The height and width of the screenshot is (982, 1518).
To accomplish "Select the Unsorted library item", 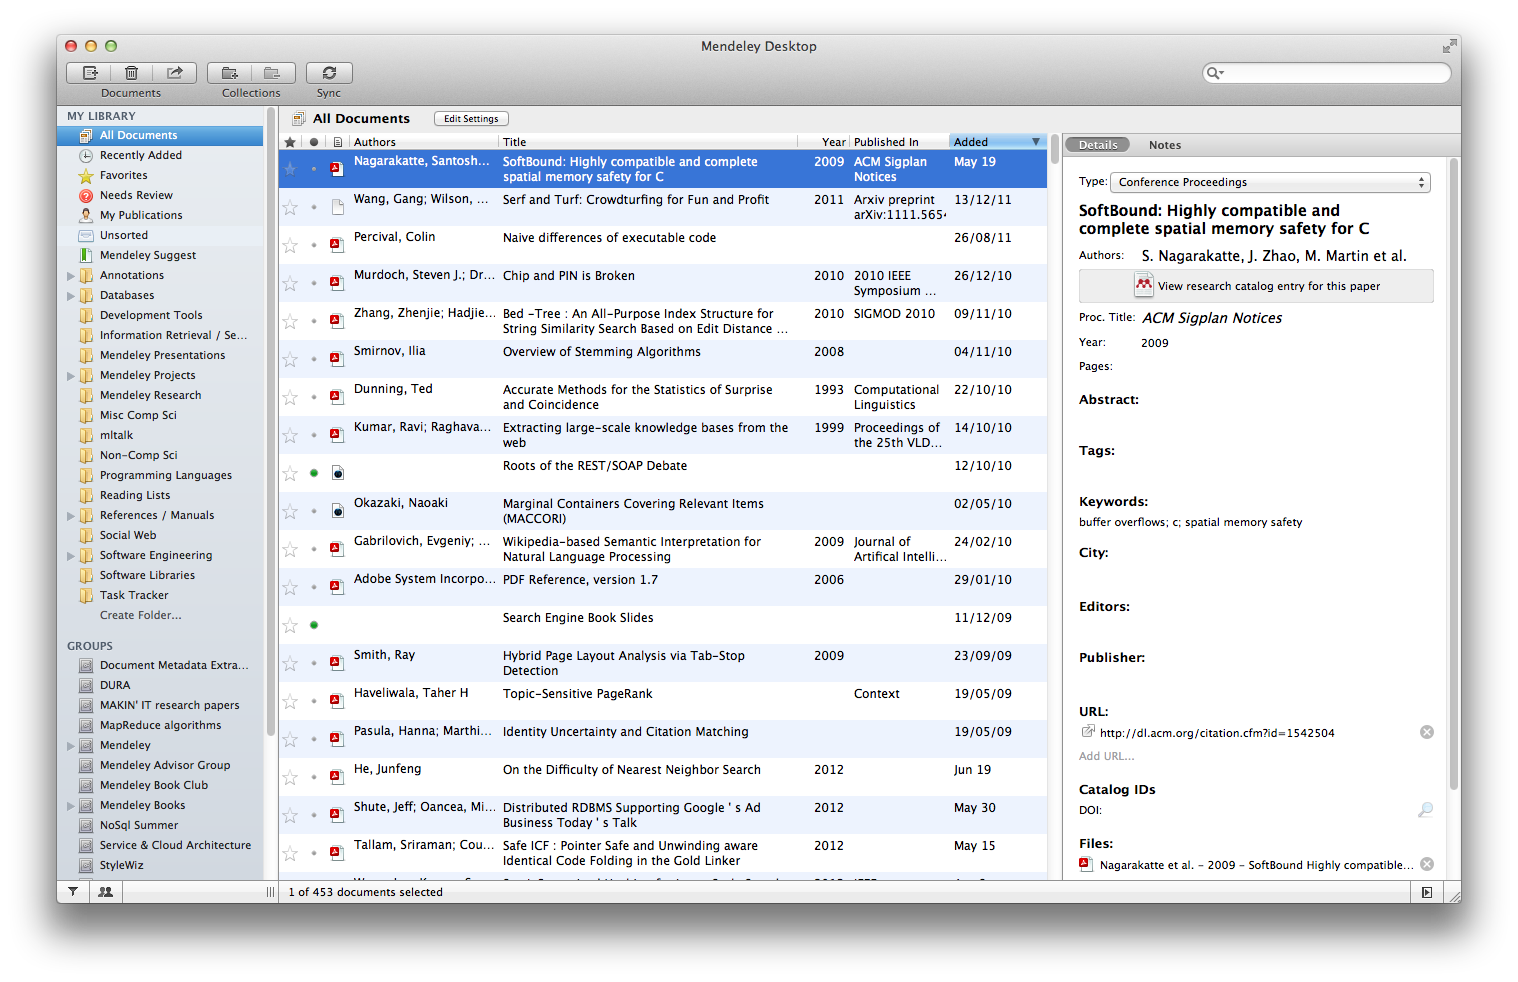I will coord(124,235).
